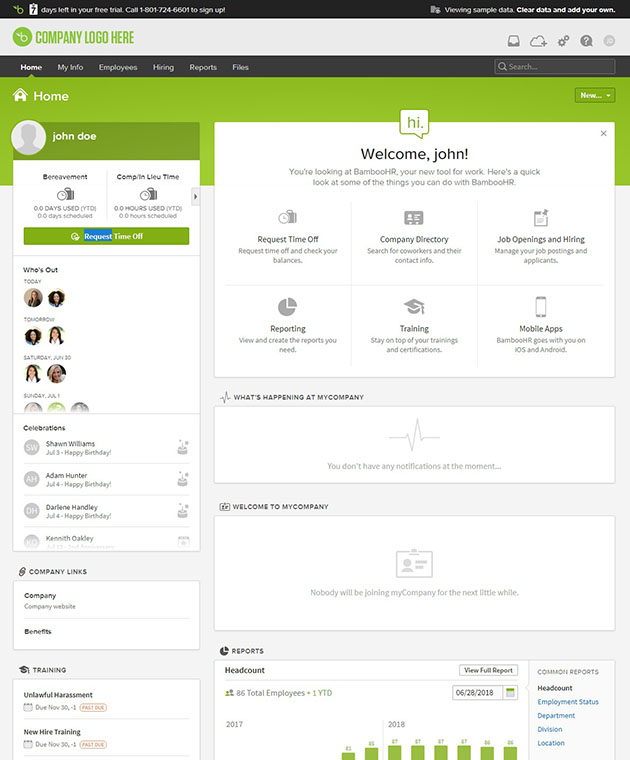
Task: Click second avatar under Saturday, Jun 30
Action: [x=56, y=373]
